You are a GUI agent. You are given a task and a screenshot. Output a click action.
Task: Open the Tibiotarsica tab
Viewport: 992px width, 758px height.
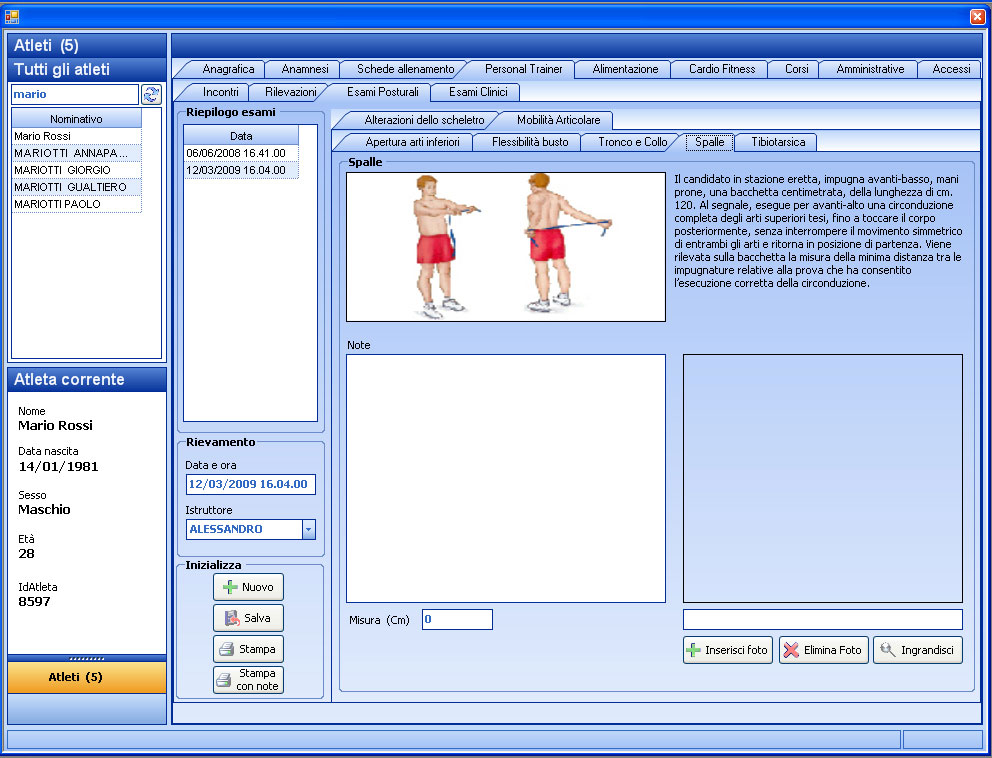point(777,142)
